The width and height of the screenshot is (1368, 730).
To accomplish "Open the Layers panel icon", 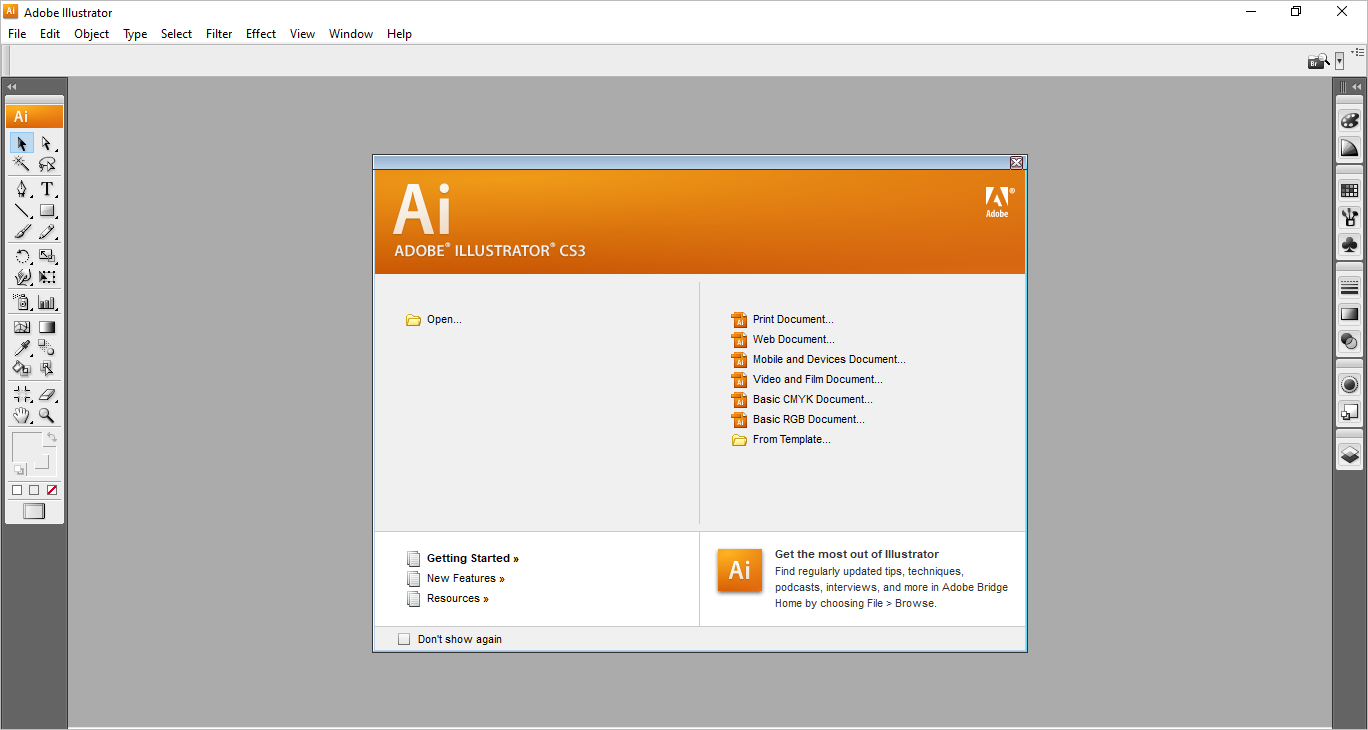I will pyautogui.click(x=1349, y=453).
